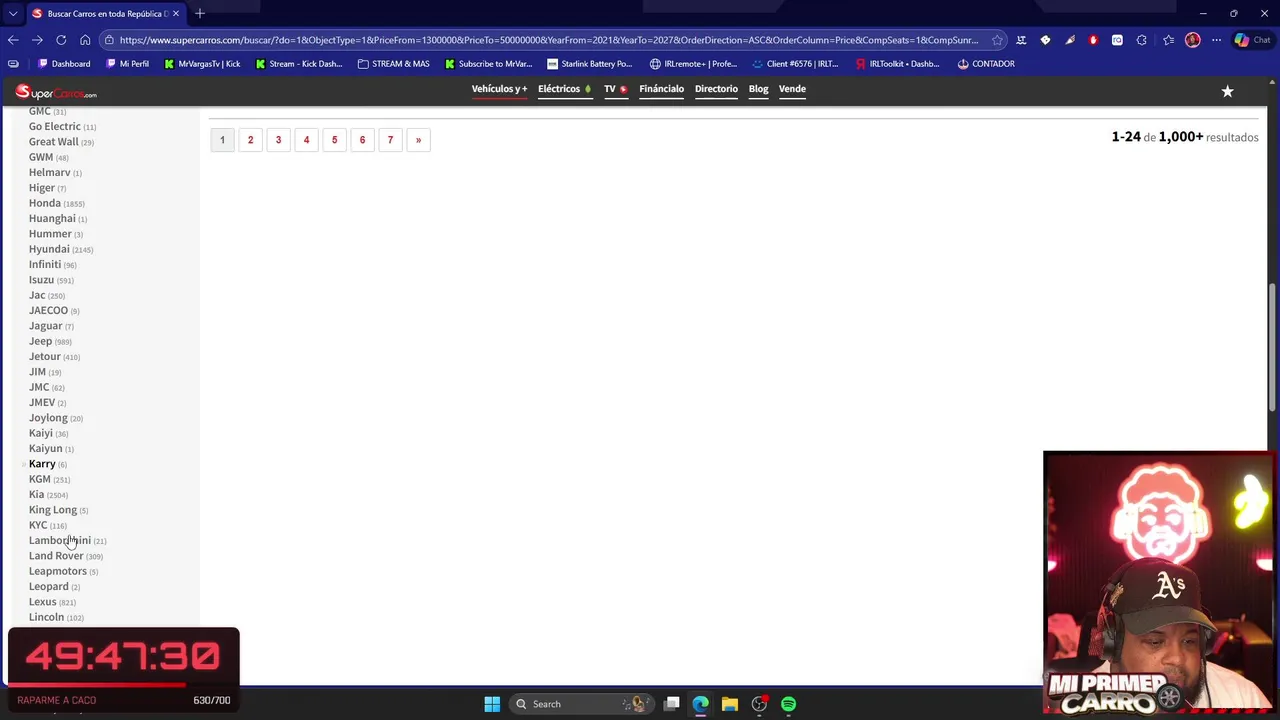This screenshot has height=720, width=1280.
Task: Open Fináncialo menu item
Action: 662,89
